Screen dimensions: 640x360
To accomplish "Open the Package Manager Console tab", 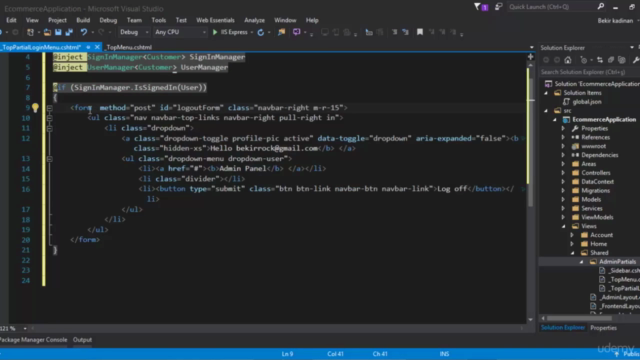I will (x=33, y=340).
